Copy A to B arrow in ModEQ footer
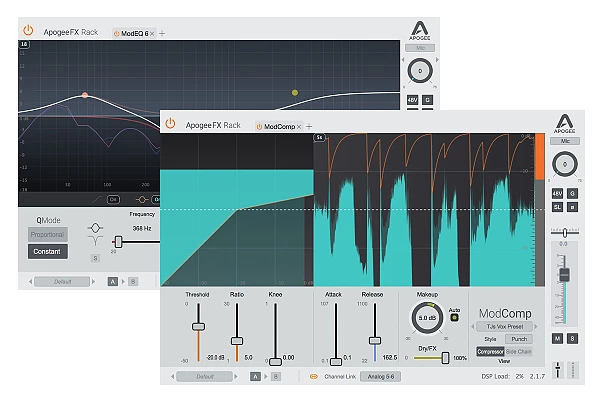Image resolution: width=600 pixels, height=400 pixels. pyautogui.click(x=123, y=282)
